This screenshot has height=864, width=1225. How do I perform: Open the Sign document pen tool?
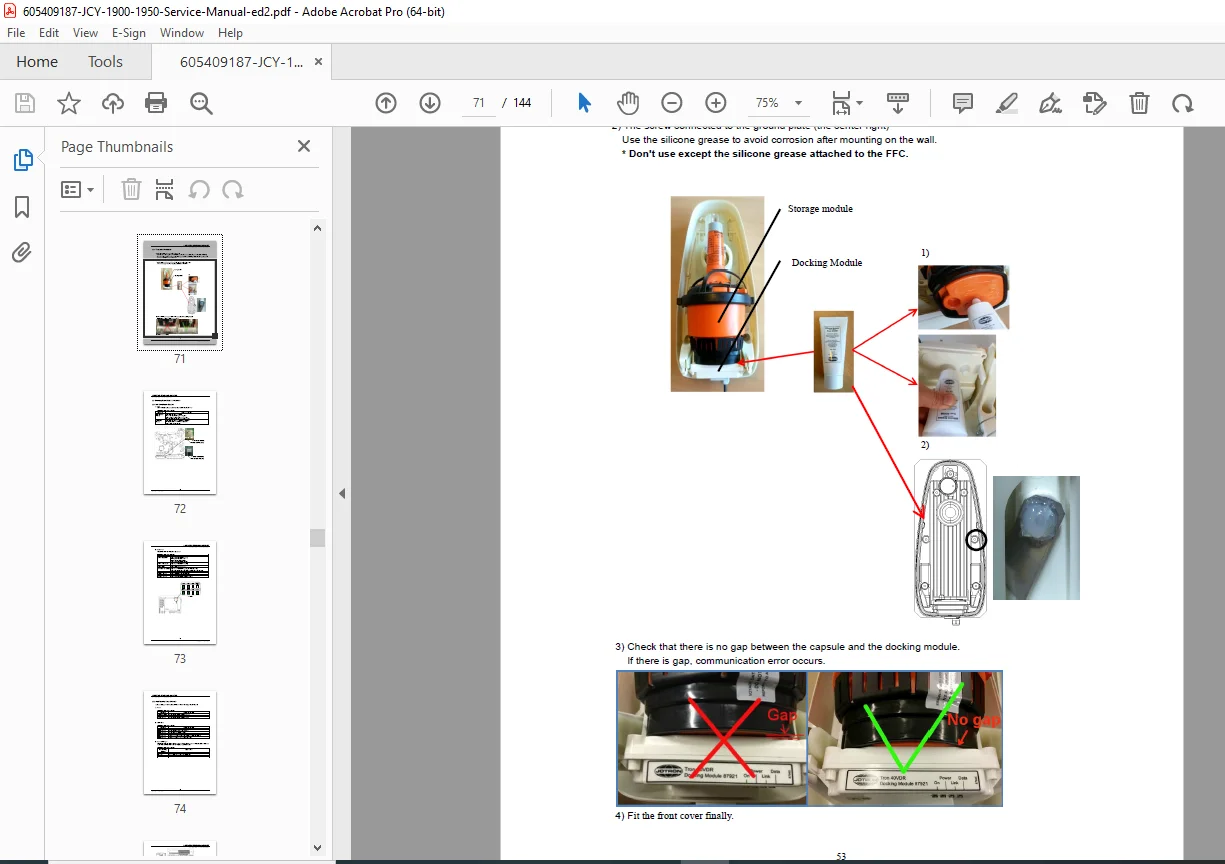pos(1050,103)
